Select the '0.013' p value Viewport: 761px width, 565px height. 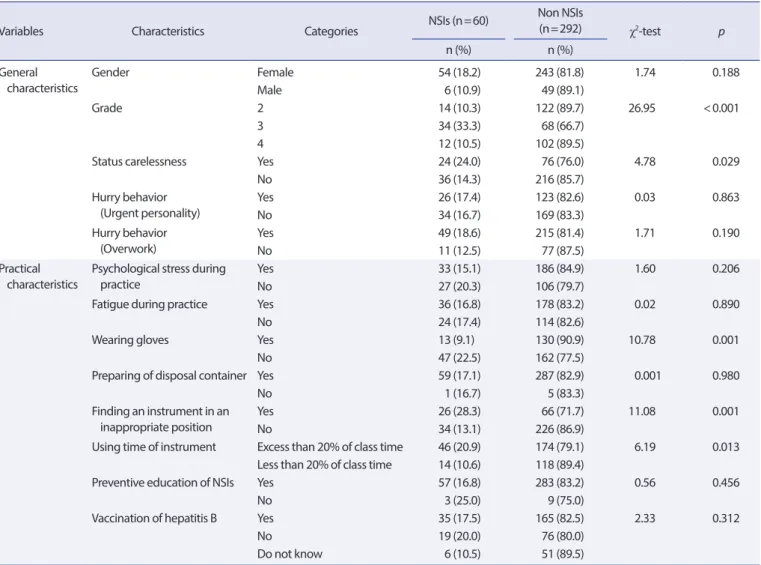[726, 447]
